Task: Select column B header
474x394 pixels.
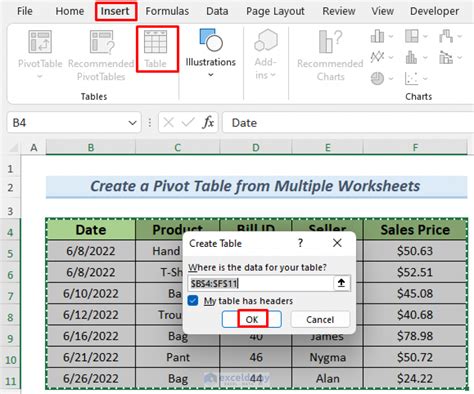Action: (91, 147)
